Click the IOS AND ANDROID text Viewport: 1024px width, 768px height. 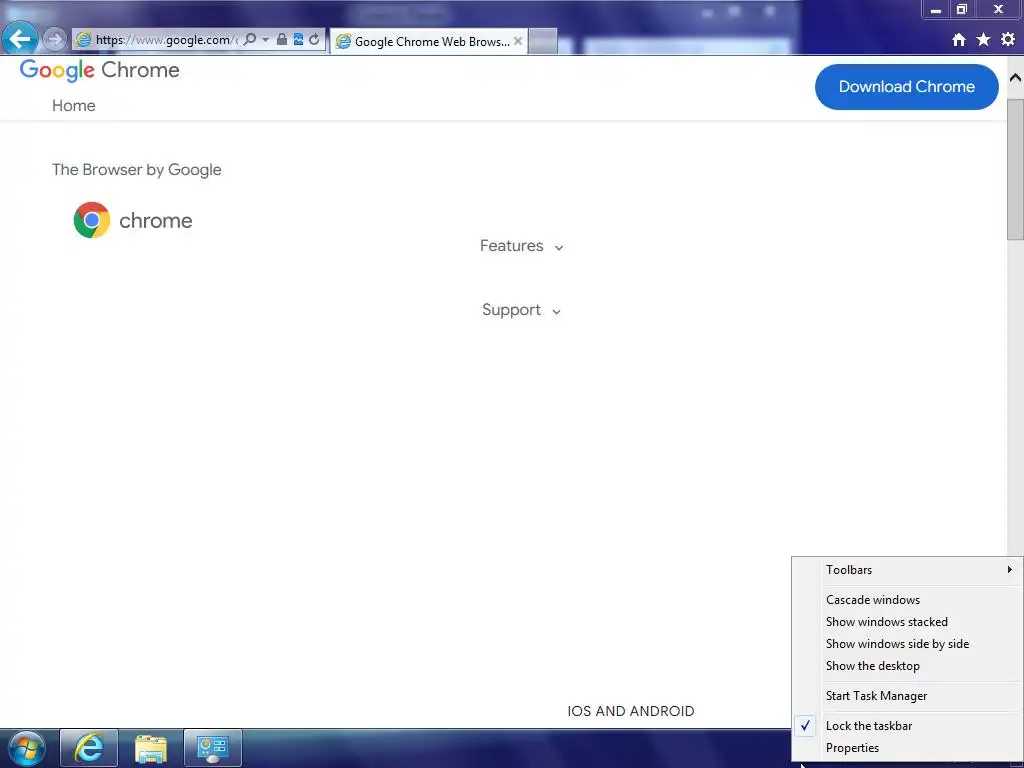[x=631, y=711]
